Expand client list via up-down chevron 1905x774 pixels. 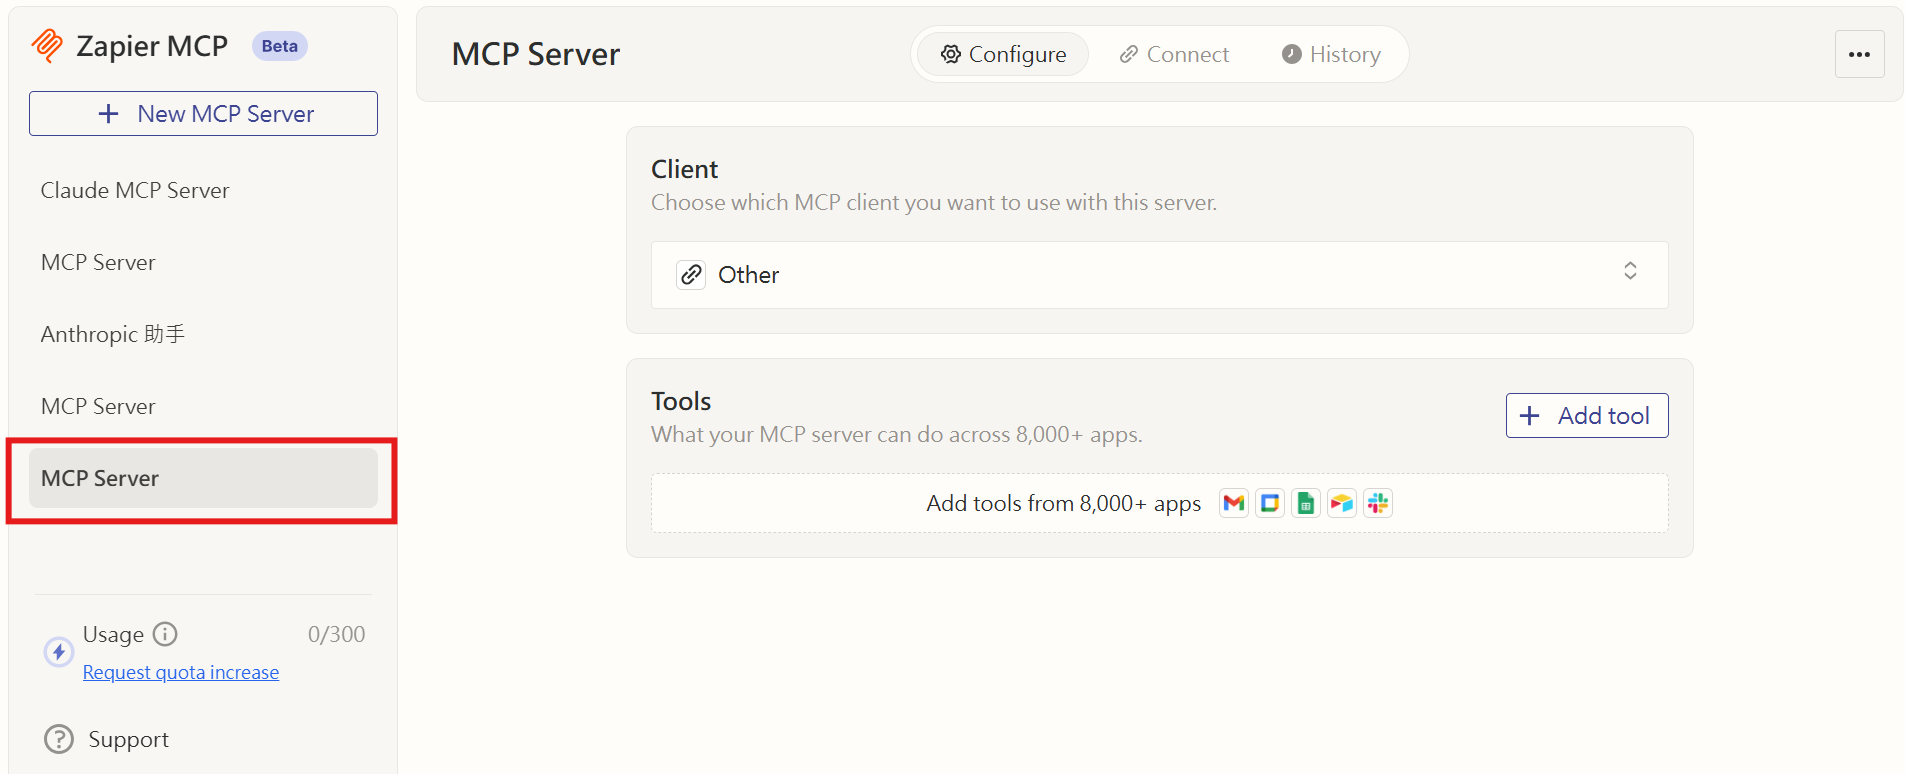point(1629,271)
